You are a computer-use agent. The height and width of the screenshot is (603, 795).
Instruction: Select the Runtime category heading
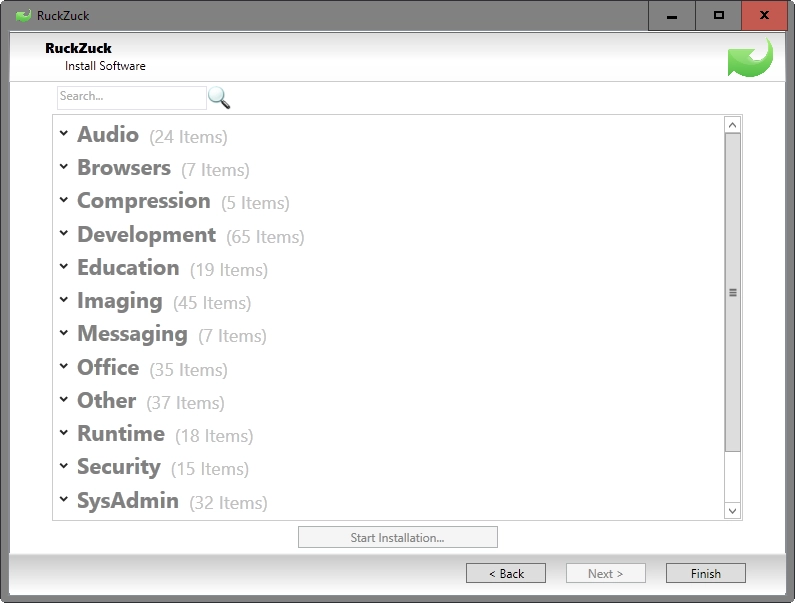coord(121,434)
